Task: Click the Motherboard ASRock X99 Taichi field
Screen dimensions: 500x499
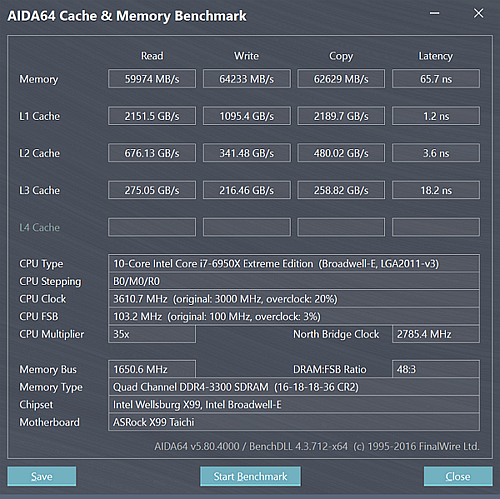Action: [x=294, y=422]
